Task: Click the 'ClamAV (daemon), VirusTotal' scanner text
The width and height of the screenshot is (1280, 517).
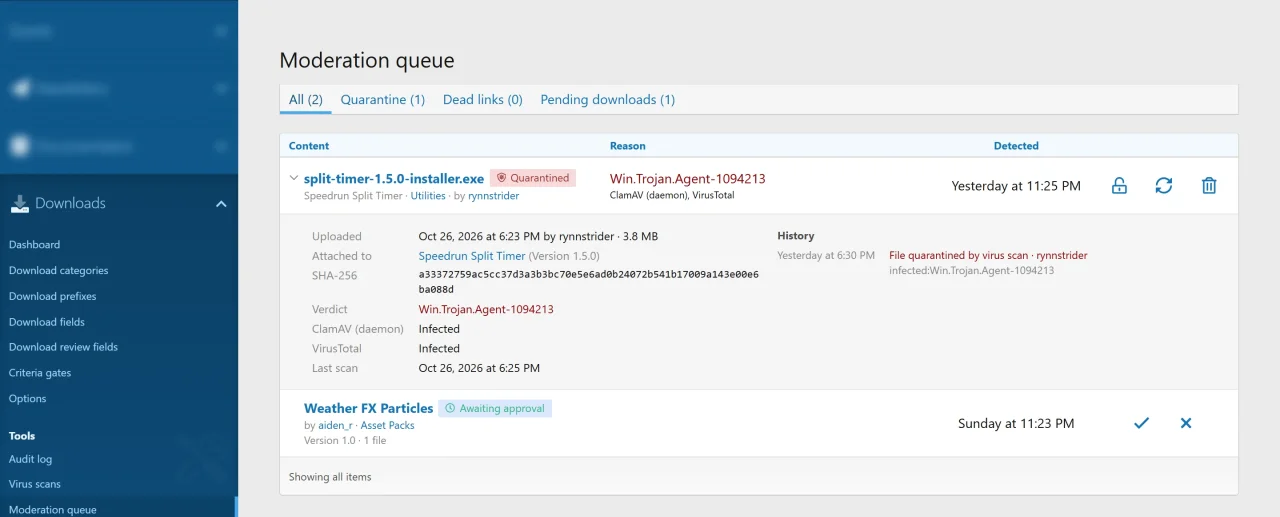Action: pos(672,196)
